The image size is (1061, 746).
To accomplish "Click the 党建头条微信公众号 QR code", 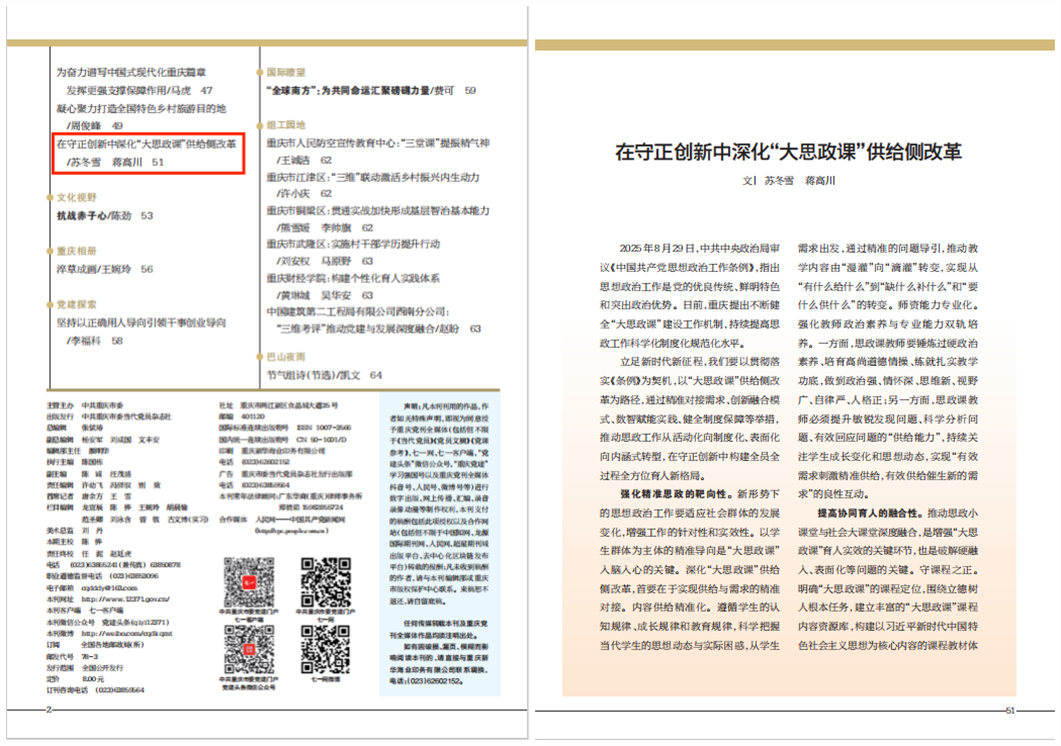I will coord(248,650).
